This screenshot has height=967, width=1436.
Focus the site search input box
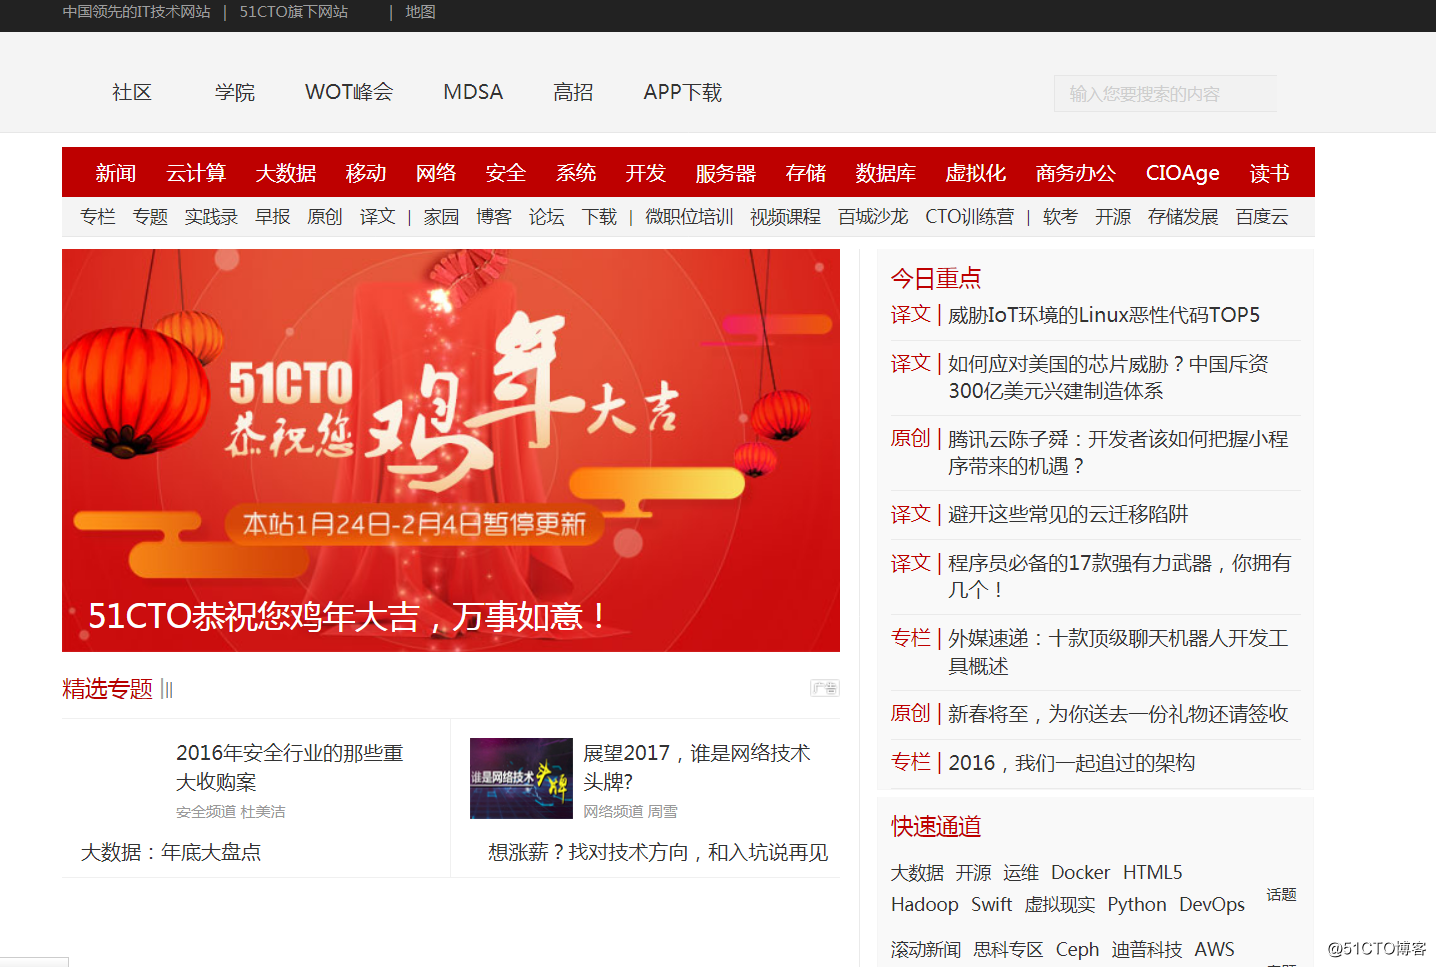click(1165, 94)
